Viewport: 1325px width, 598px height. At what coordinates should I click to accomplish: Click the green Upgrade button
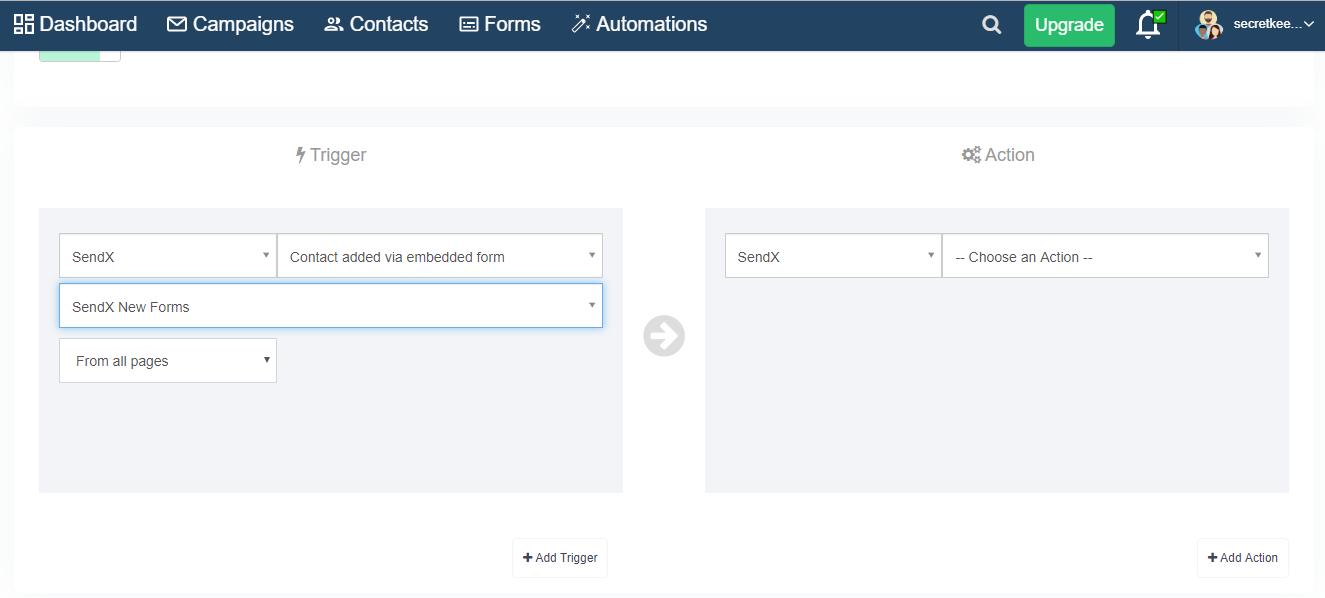[x=1069, y=26]
